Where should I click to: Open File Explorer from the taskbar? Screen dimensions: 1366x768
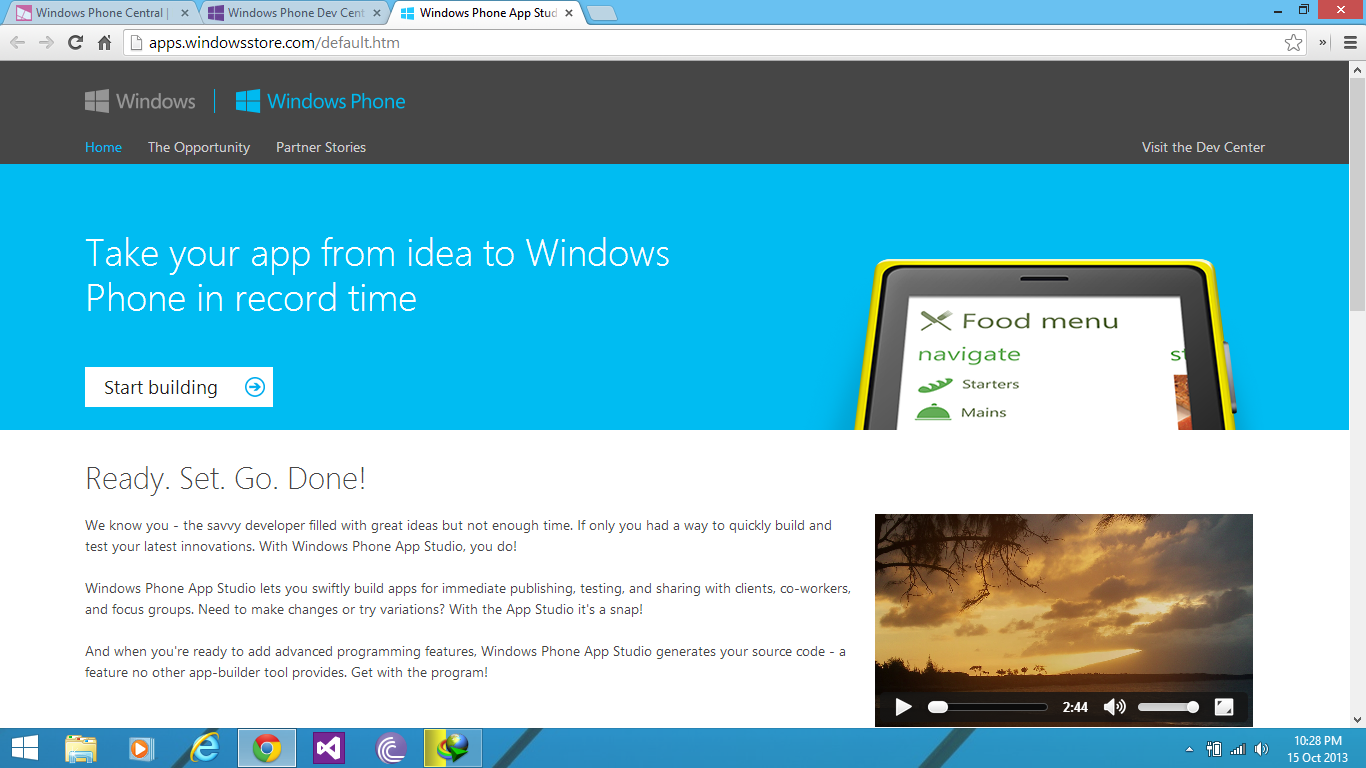pyautogui.click(x=81, y=748)
